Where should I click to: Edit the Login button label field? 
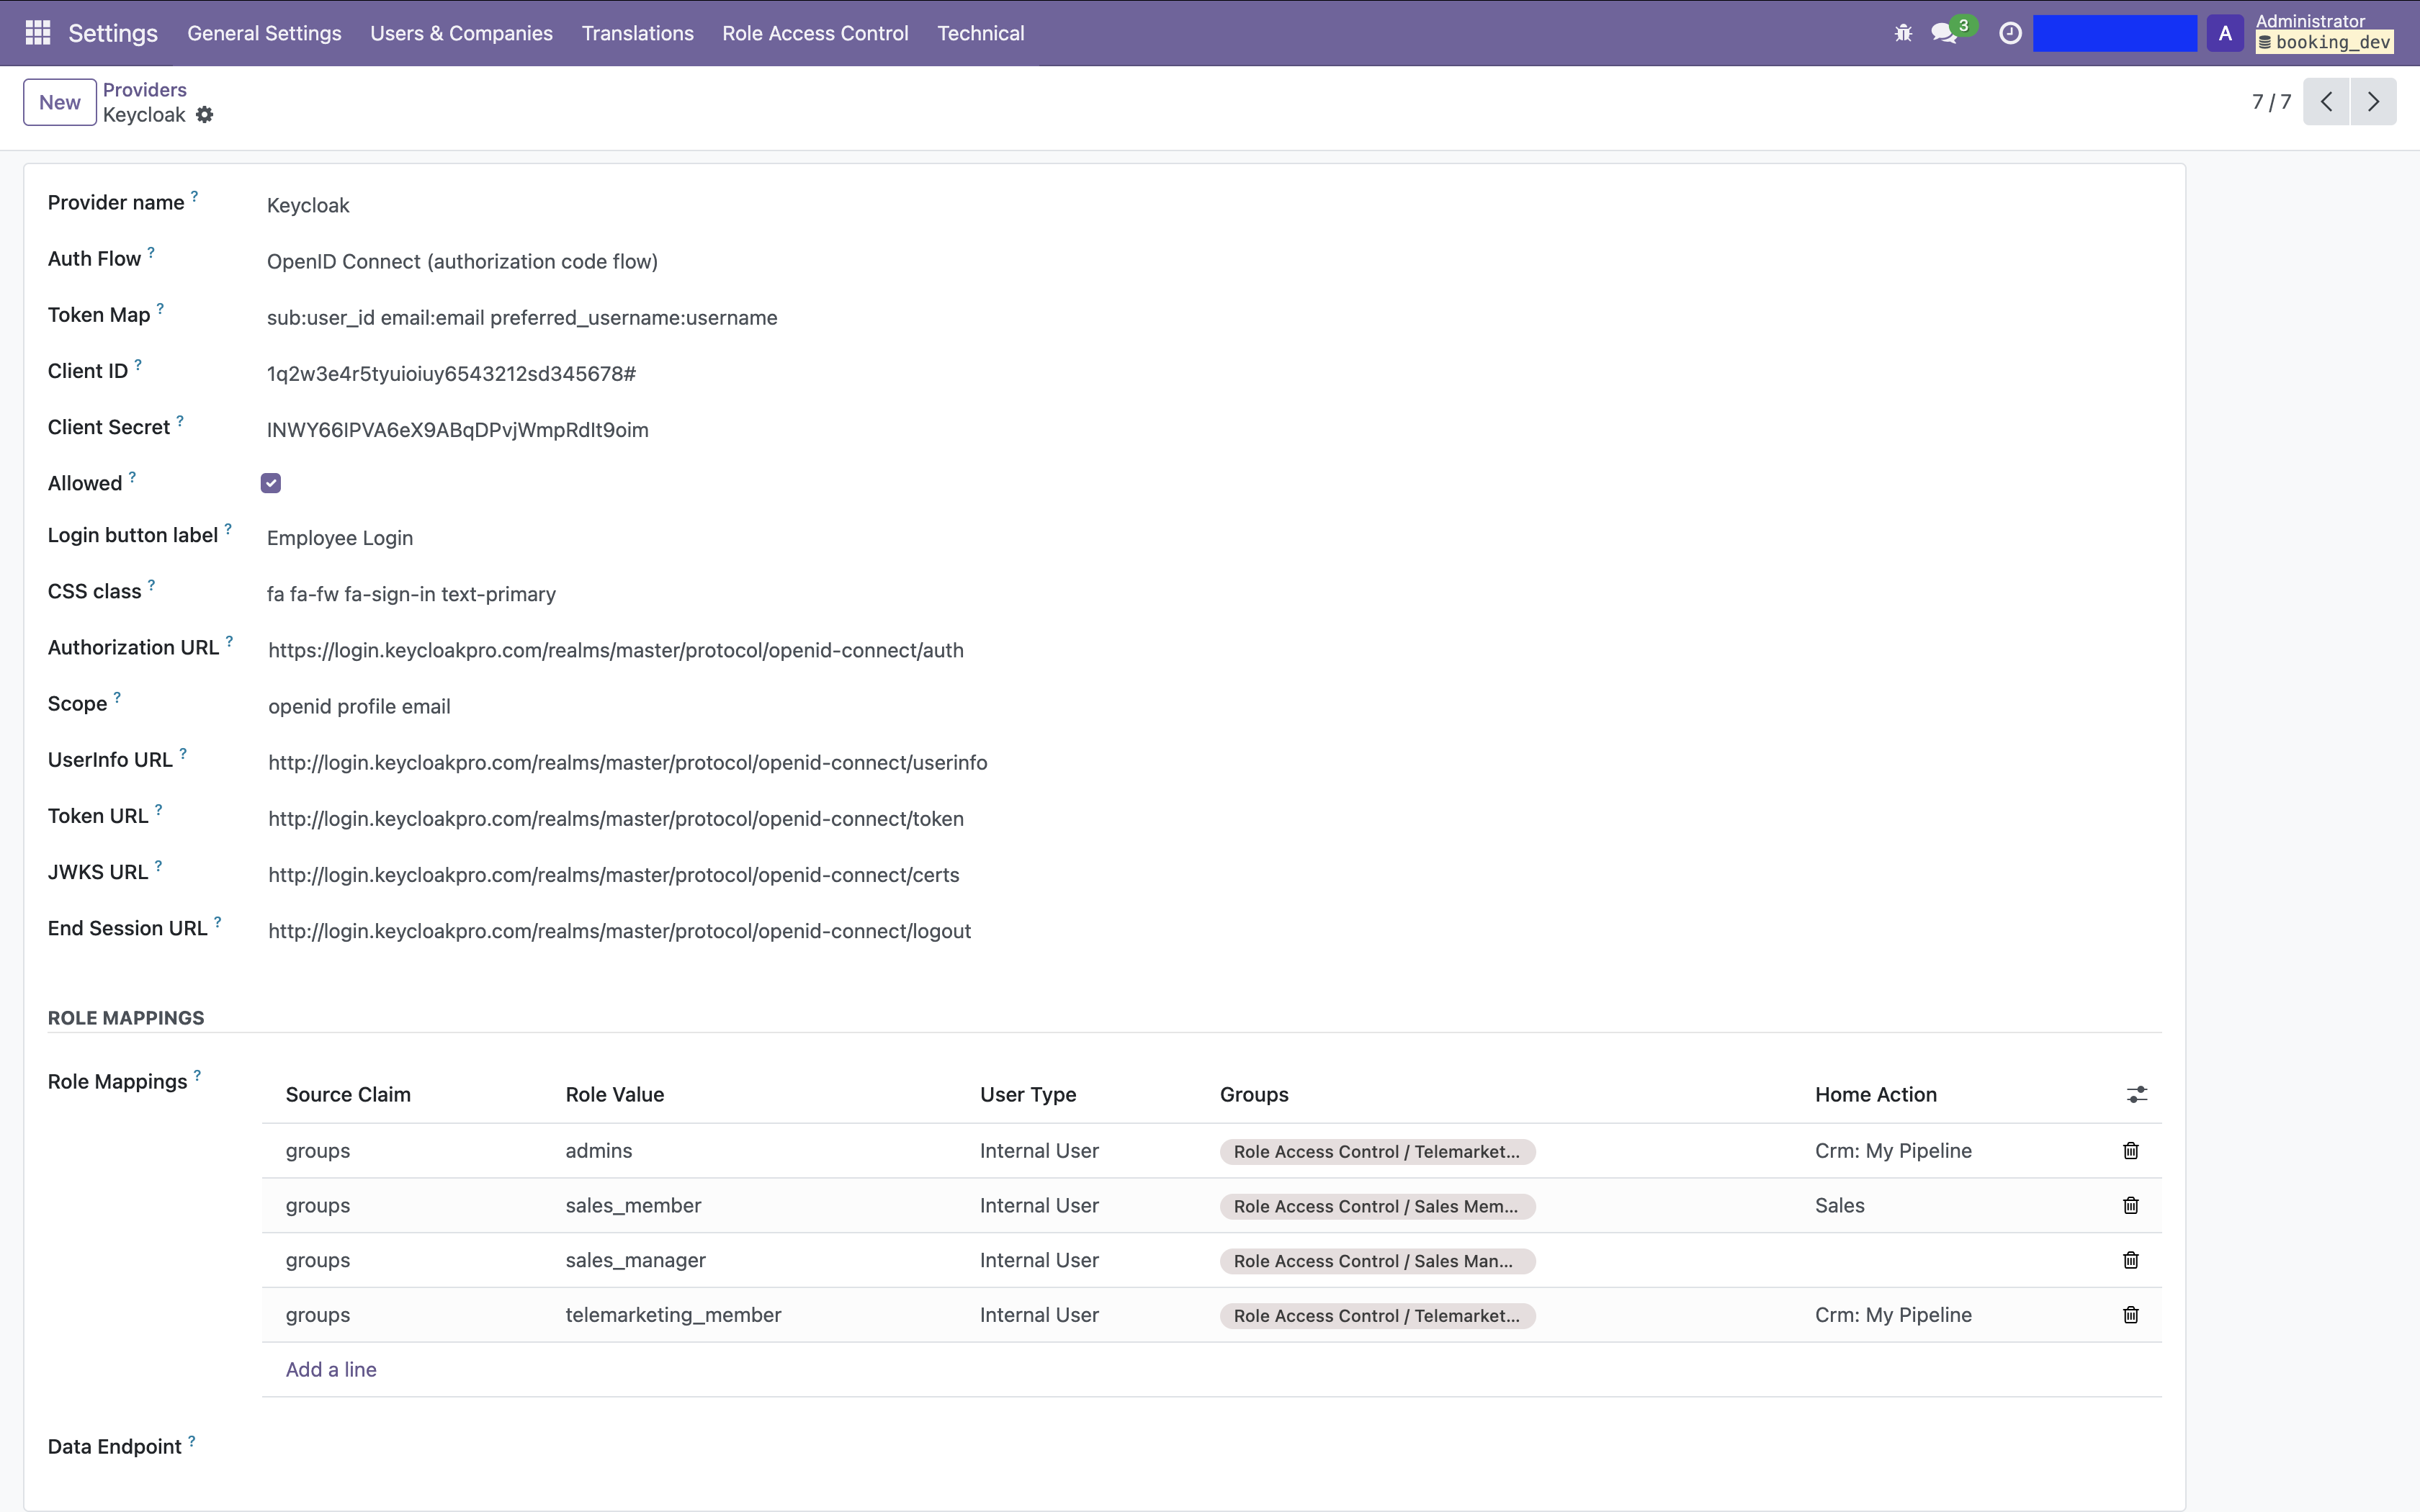(1212, 538)
